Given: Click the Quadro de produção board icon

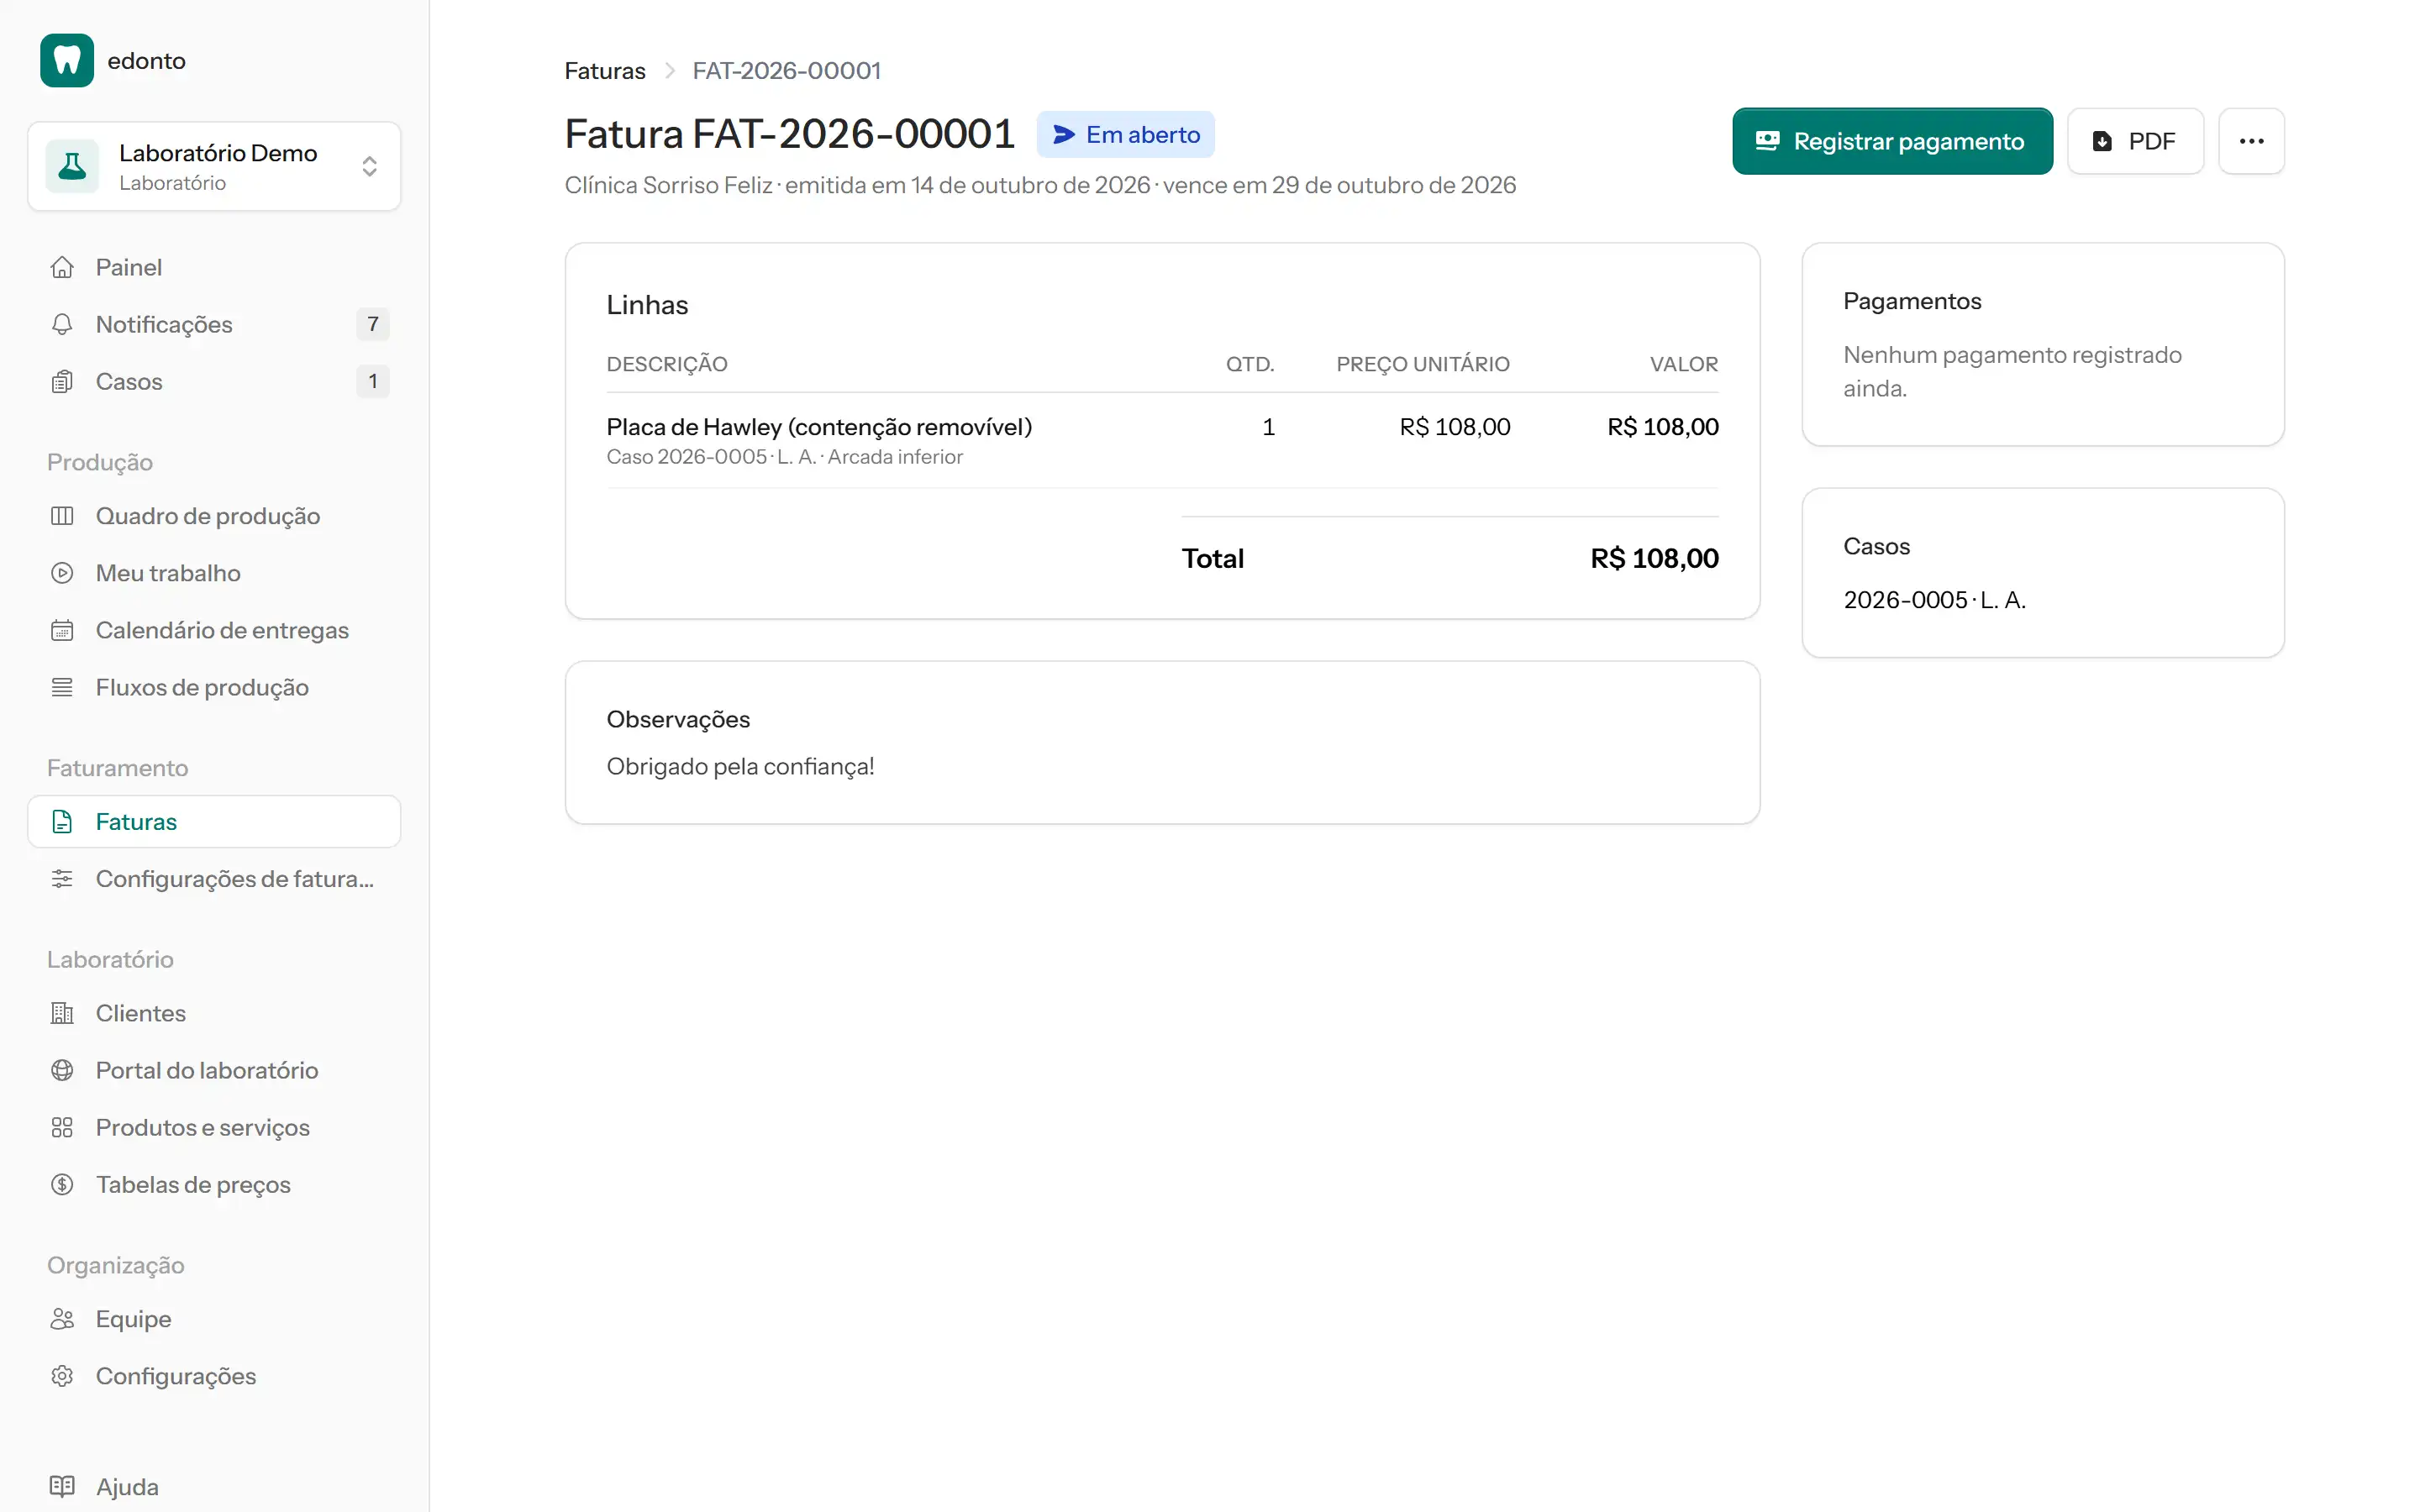Looking at the screenshot, I should coord(62,516).
